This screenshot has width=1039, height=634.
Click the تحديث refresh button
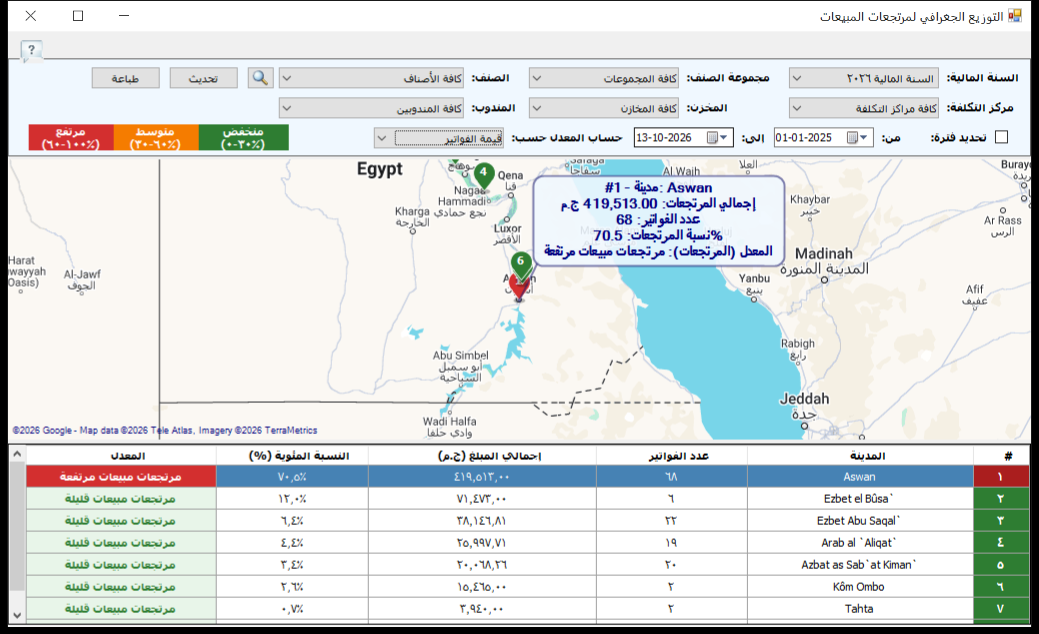coord(203,78)
